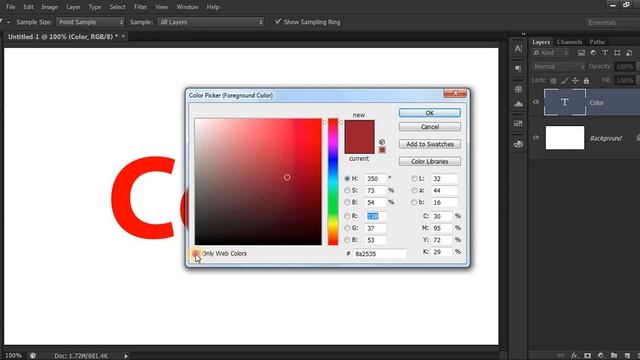The width and height of the screenshot is (640, 360).
Task: Filter layers by smart object icon
Action: (x=629, y=53)
